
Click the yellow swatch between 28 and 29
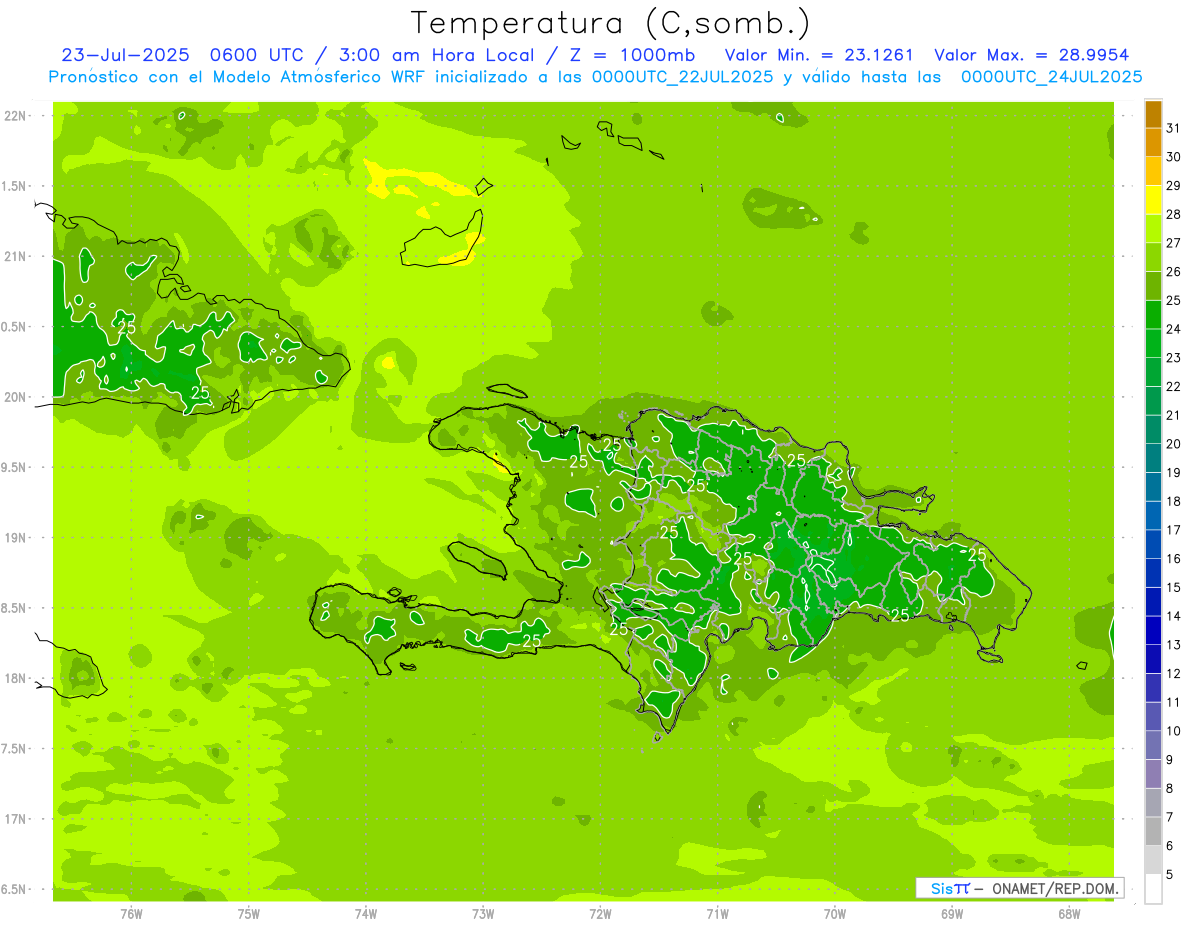(1153, 200)
